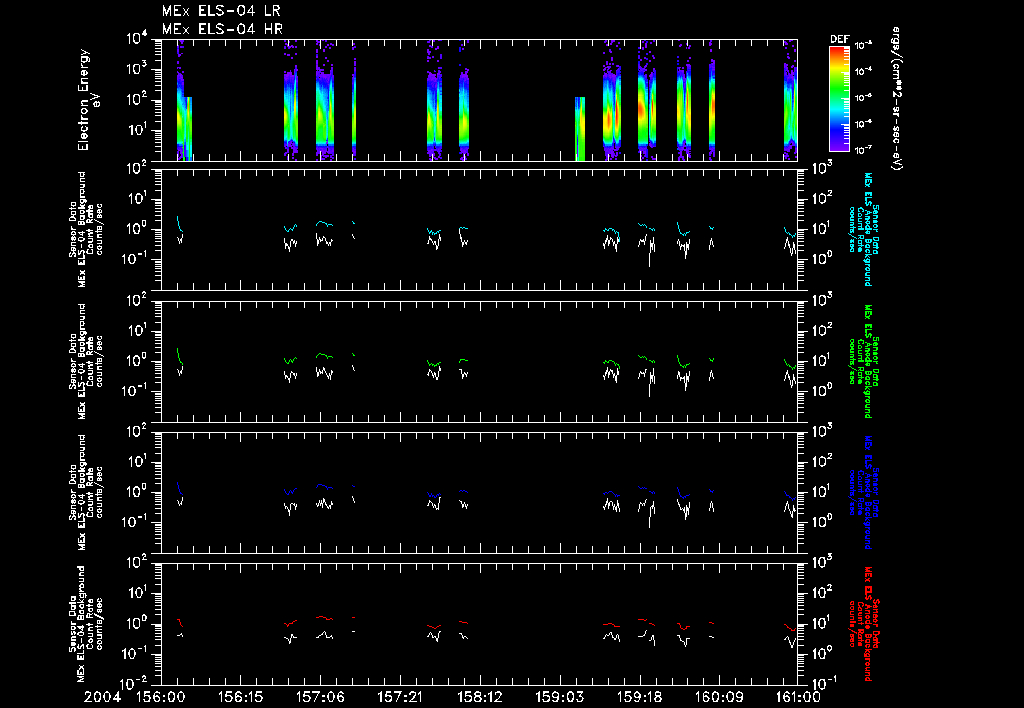The width and height of the screenshot is (1024, 708).
Task: Click the left axis label of the green-trace panel
Action: [x=86, y=361]
